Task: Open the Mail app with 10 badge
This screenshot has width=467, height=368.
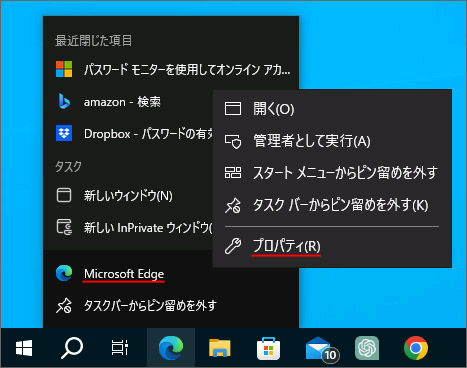Action: 322,349
